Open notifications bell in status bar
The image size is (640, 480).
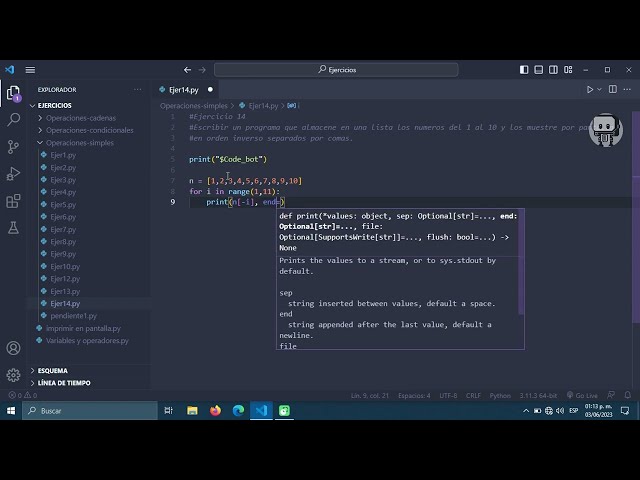point(628,395)
